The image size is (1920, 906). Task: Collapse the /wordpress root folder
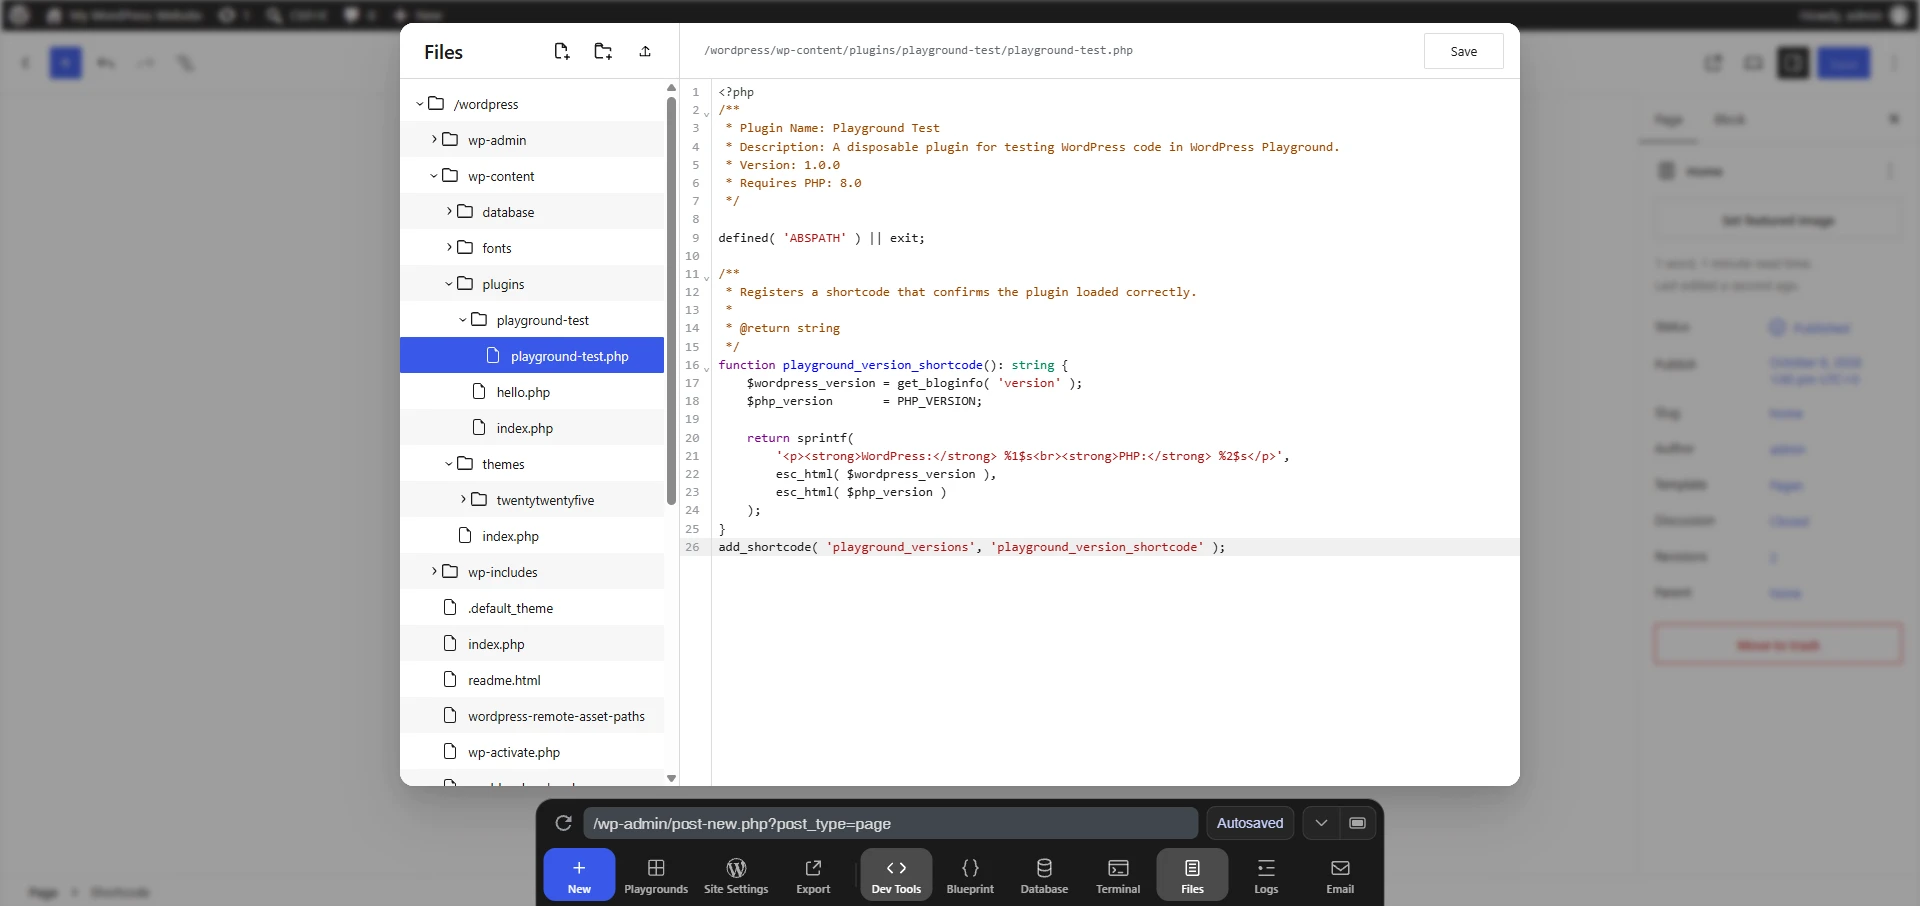pyautogui.click(x=420, y=104)
